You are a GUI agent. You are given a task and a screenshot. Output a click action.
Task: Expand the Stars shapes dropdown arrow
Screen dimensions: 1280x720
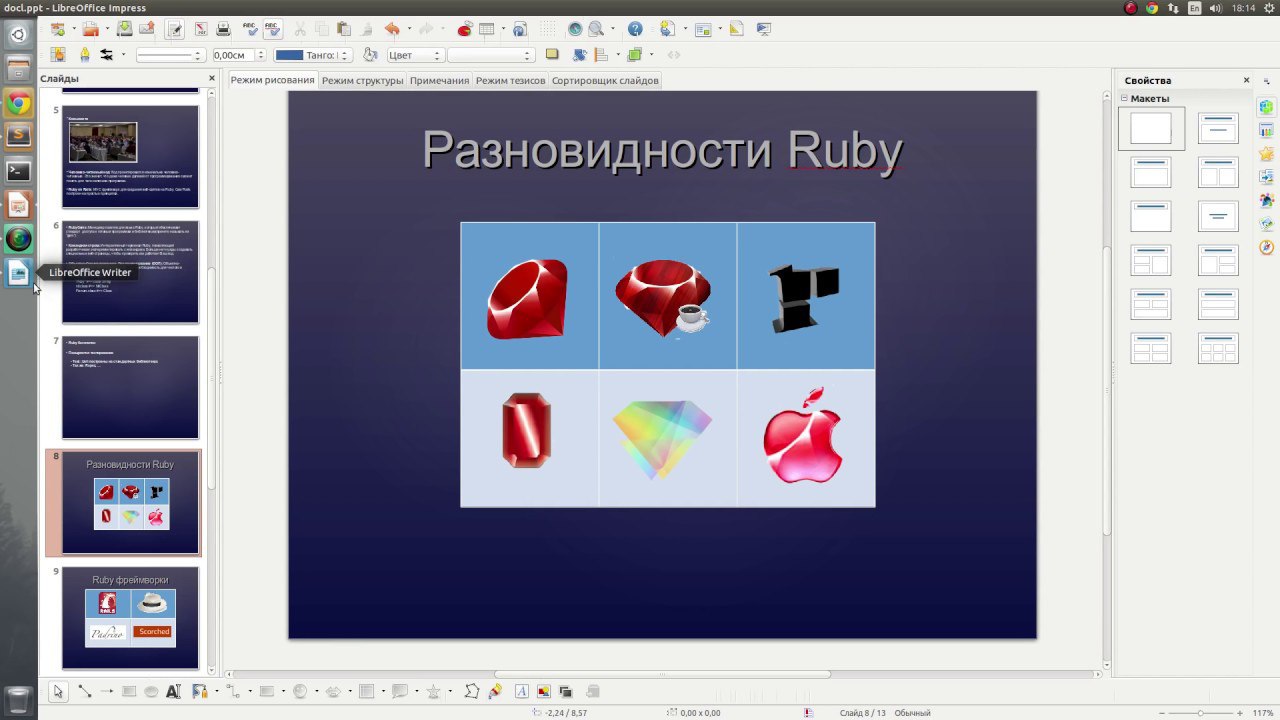[x=450, y=691]
